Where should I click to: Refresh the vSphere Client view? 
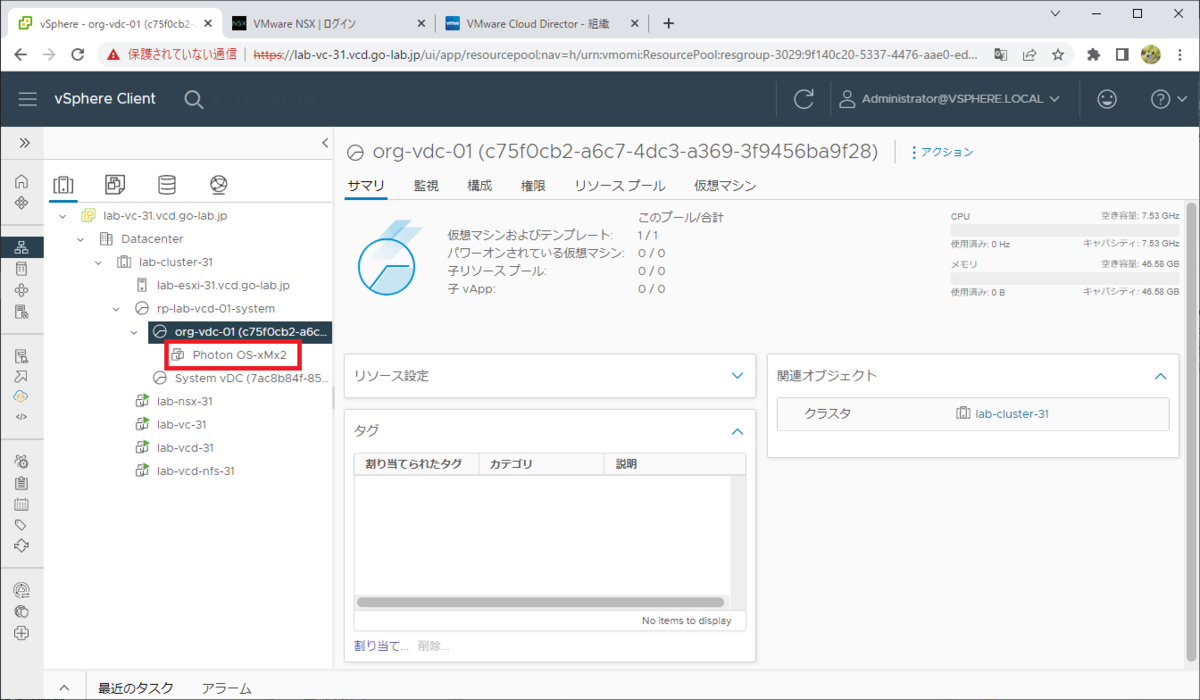click(x=803, y=99)
